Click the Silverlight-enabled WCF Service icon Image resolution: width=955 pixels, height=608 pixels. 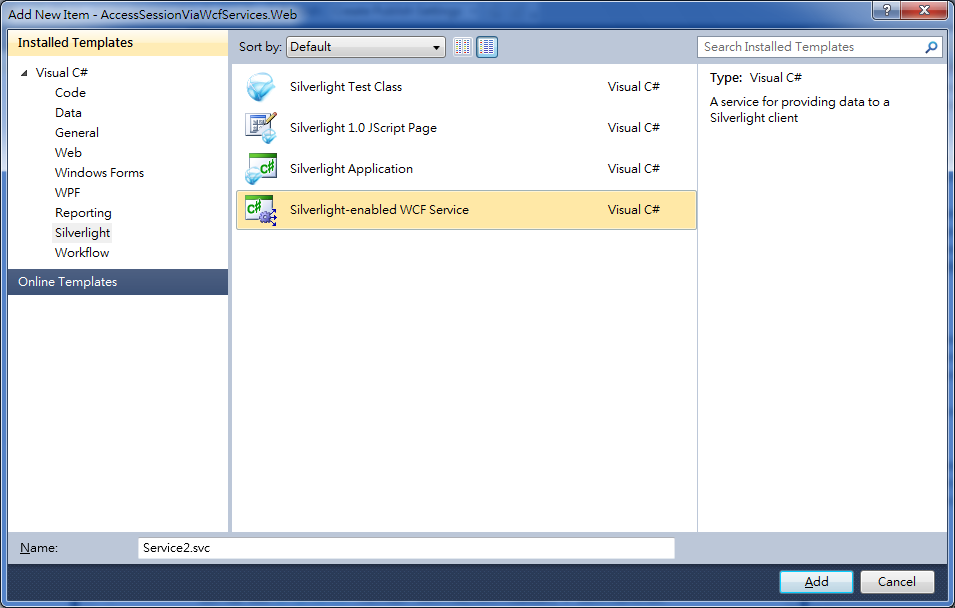(261, 210)
